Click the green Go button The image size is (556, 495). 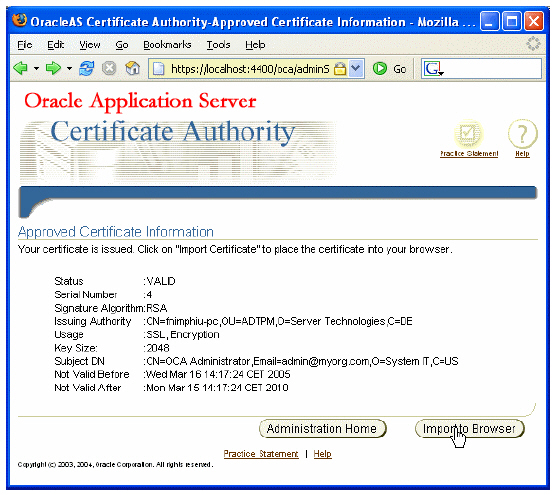[389, 69]
